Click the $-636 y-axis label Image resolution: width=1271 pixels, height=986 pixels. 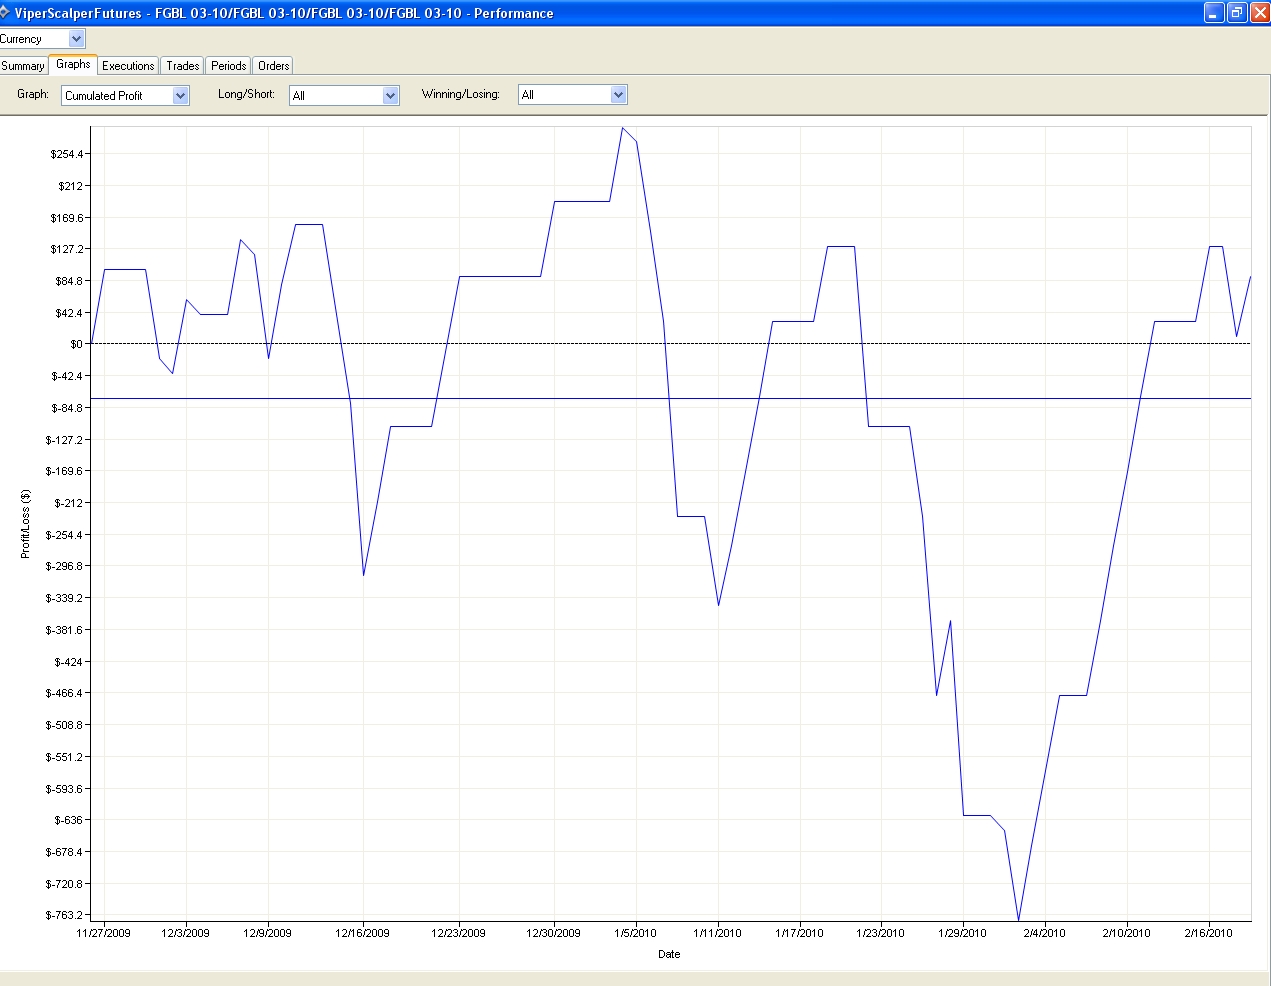coord(69,820)
